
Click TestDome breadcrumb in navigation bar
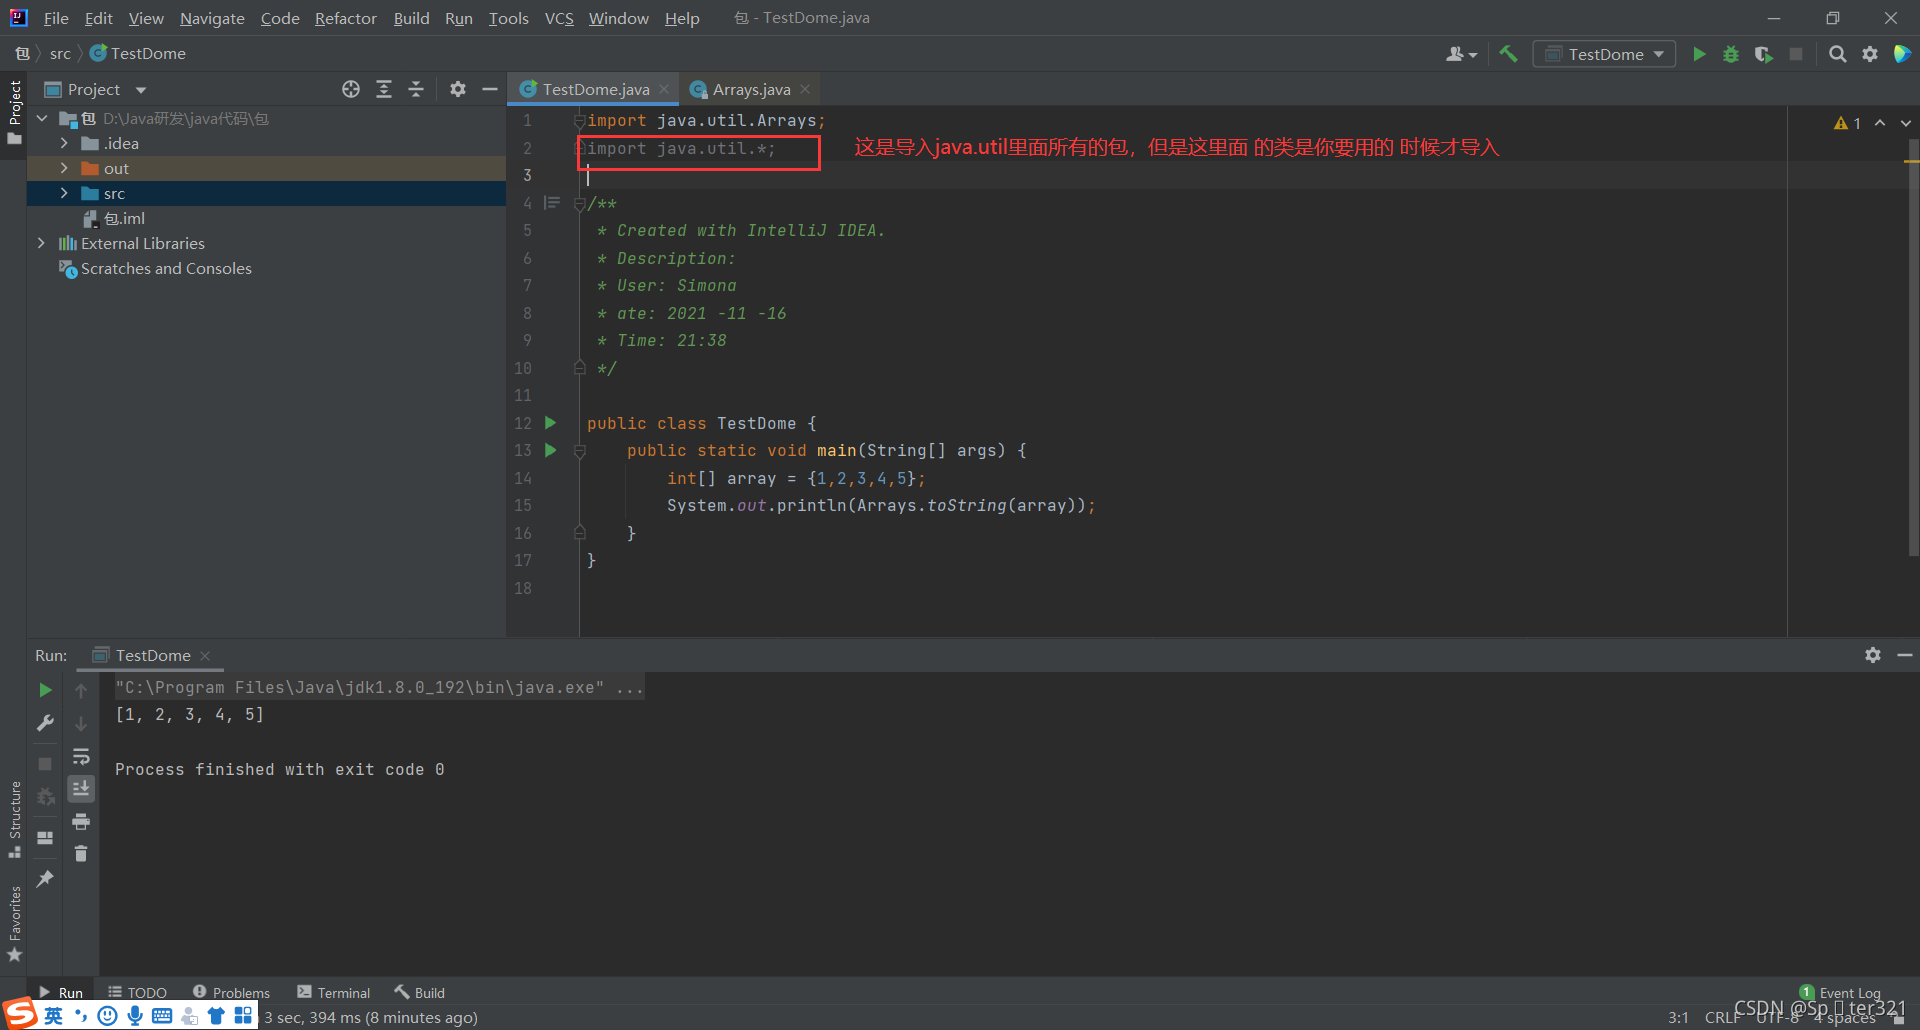(x=138, y=53)
